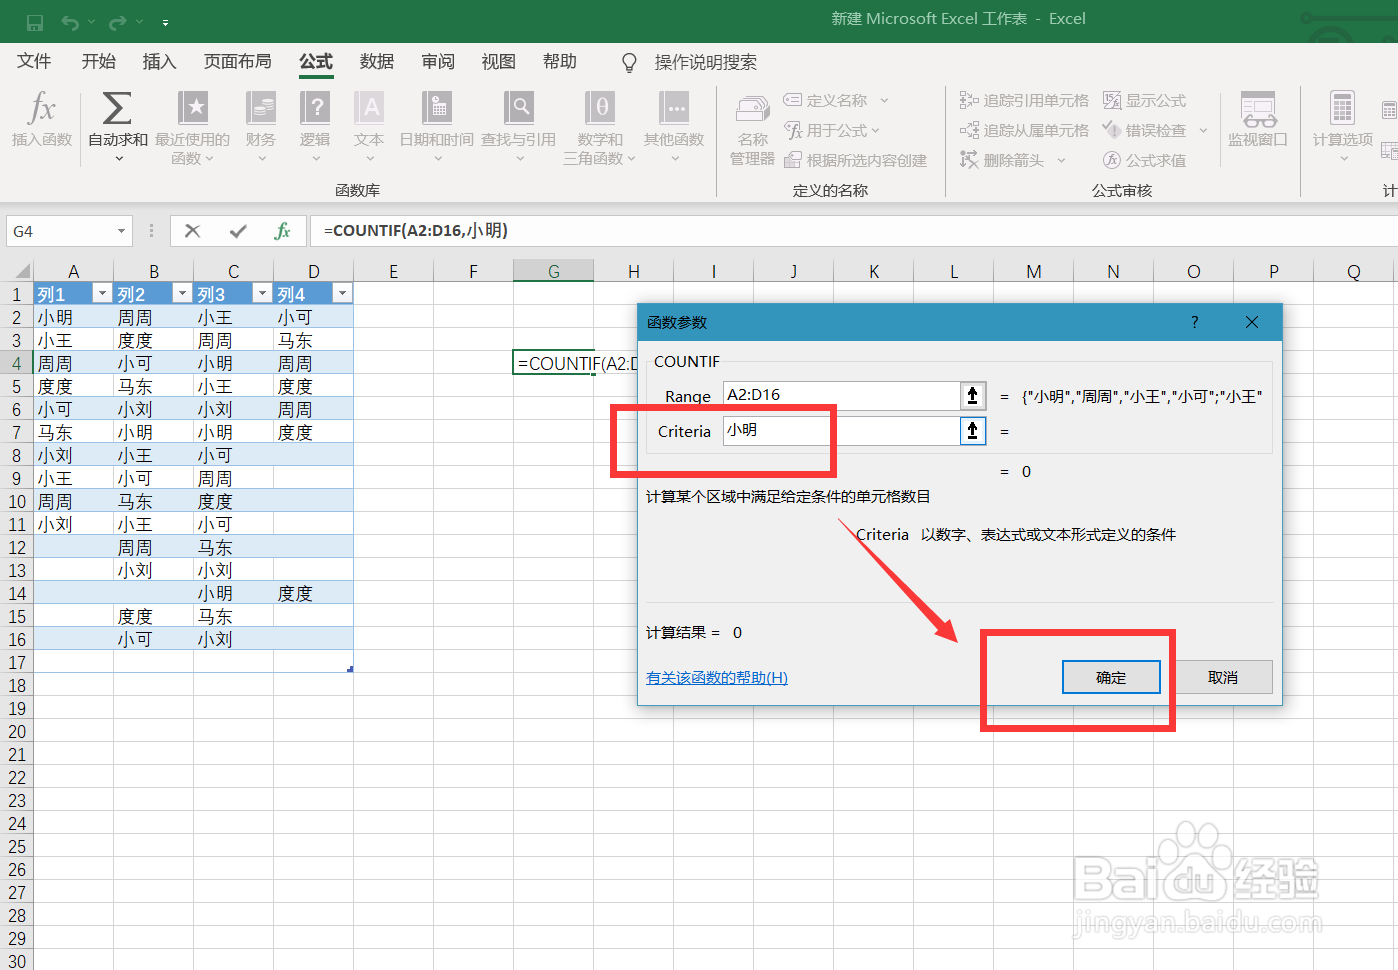Screen dimensions: 1398x970
Task: Click Evaluate Formula (公式求值)
Action: point(1144,160)
